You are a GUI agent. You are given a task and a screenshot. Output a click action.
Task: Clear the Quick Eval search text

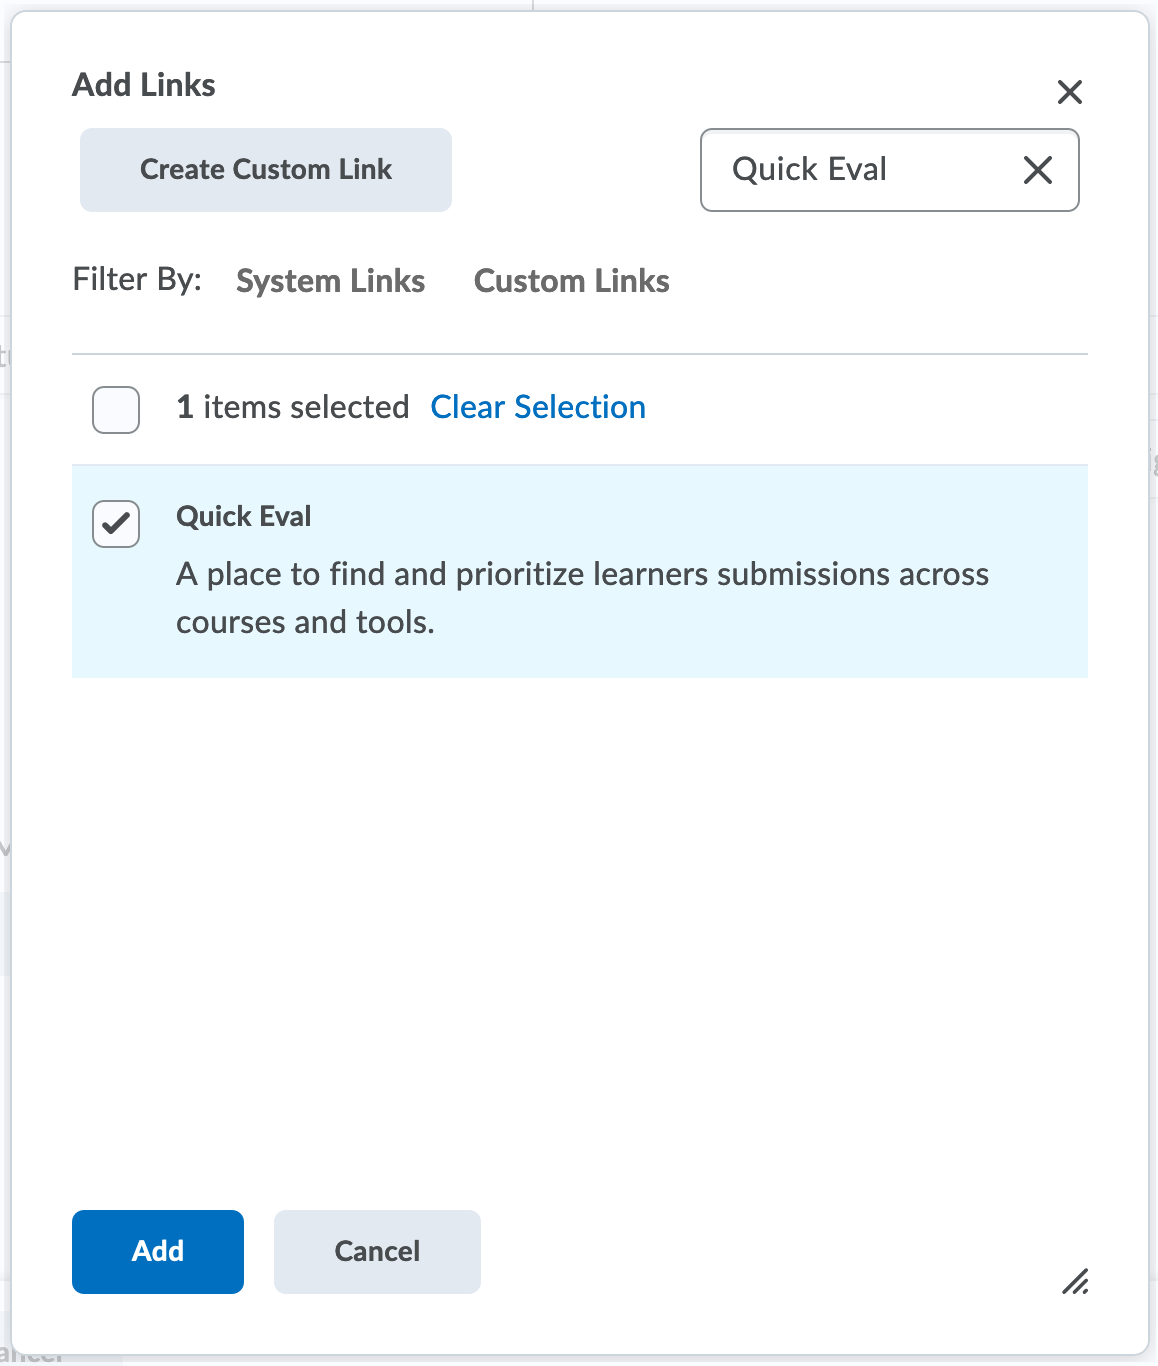click(x=1037, y=170)
